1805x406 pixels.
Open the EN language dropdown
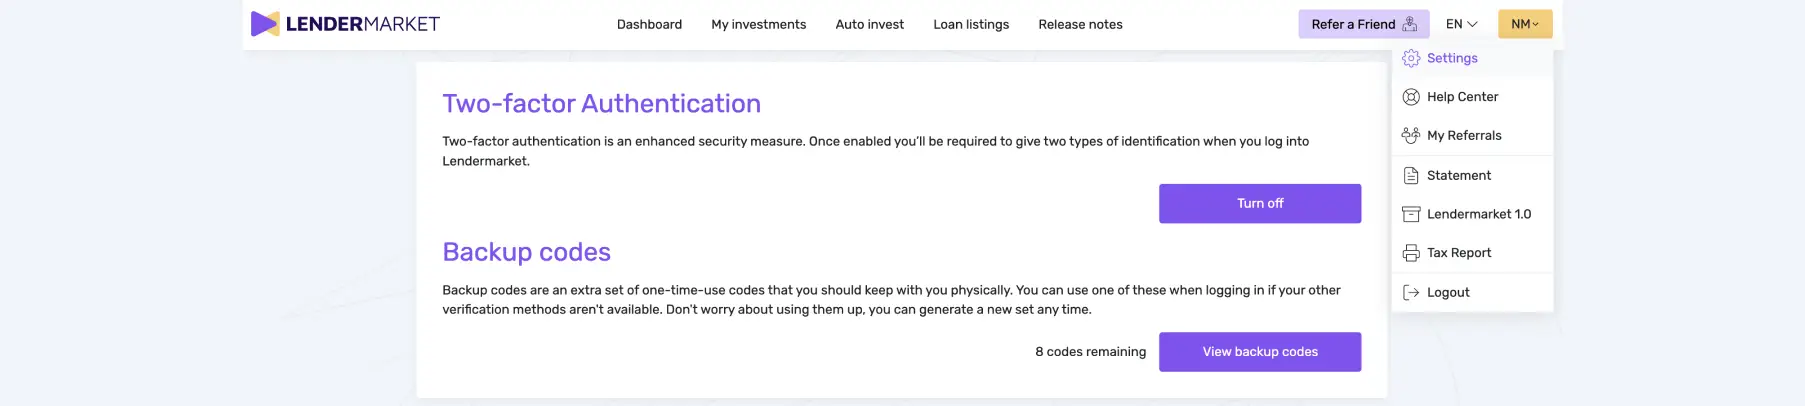click(1461, 24)
